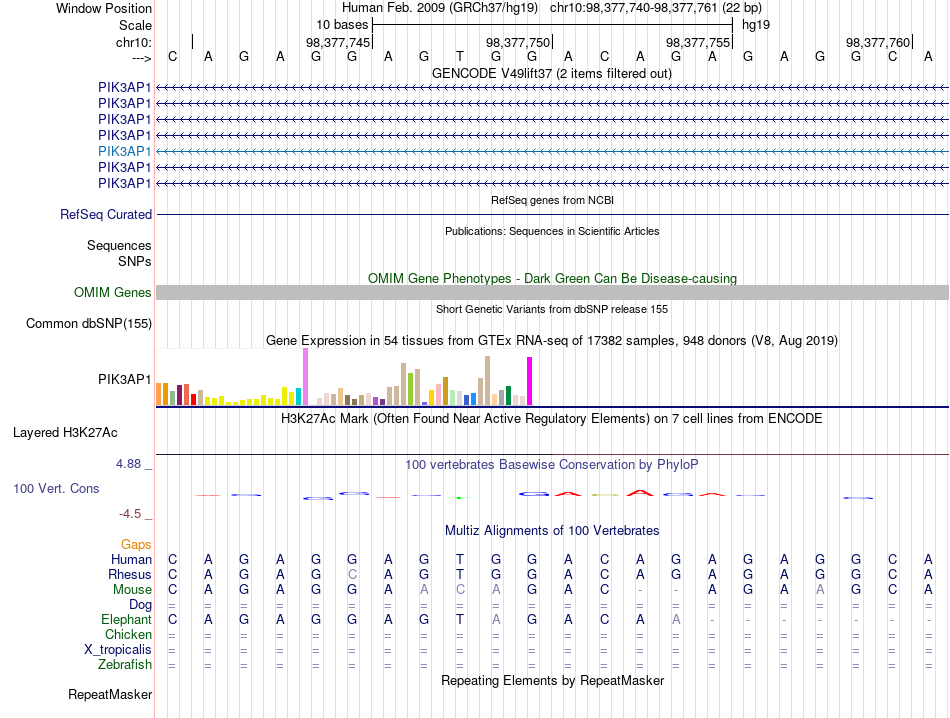Select the Mouse species label
The image size is (950, 718).
(133, 590)
